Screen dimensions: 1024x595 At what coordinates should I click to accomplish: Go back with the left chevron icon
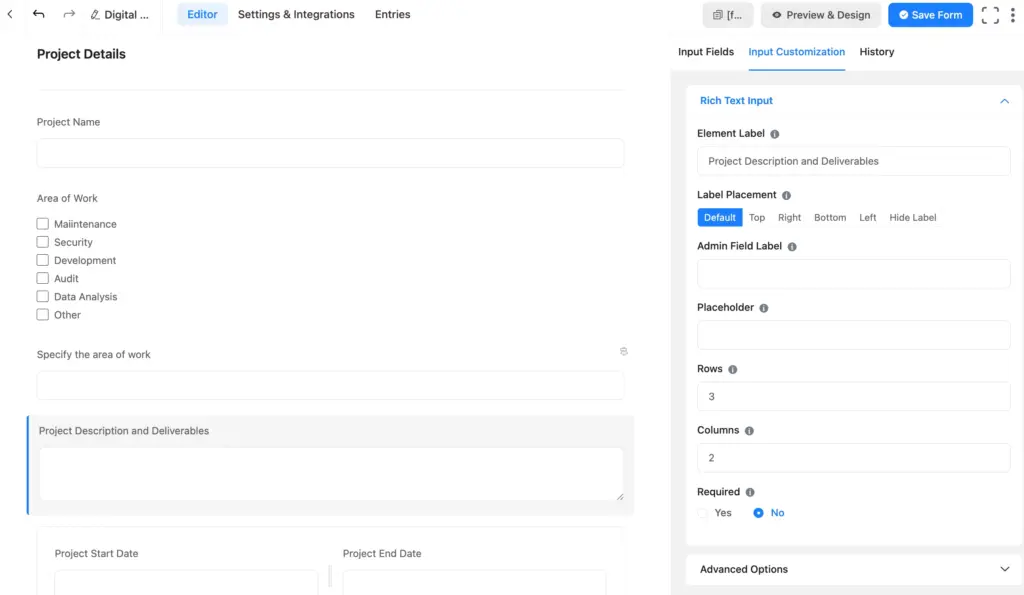(10, 14)
